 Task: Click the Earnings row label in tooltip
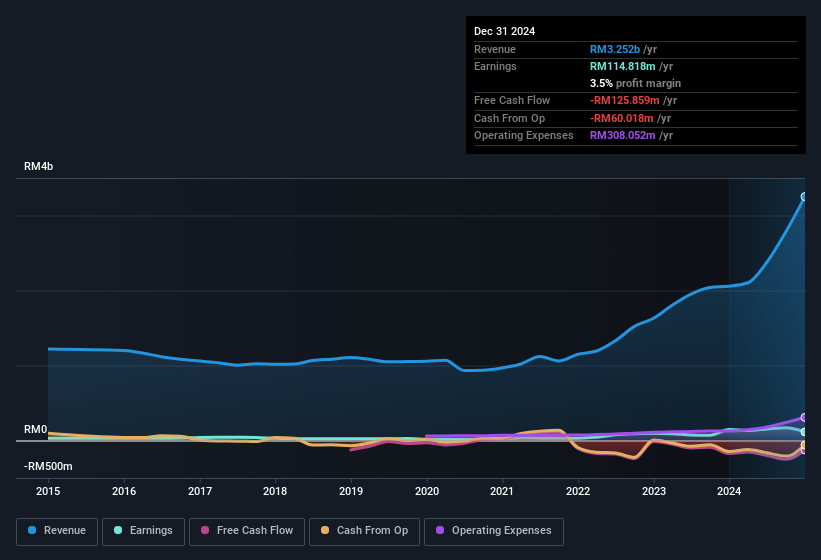click(x=495, y=66)
